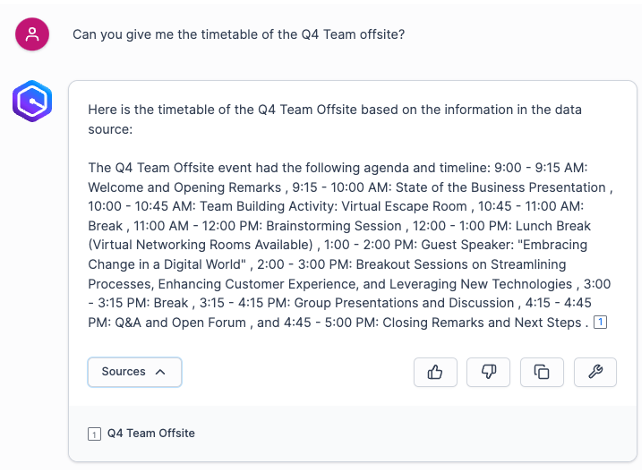Click inline citation marker 1 in the response

tap(600, 322)
